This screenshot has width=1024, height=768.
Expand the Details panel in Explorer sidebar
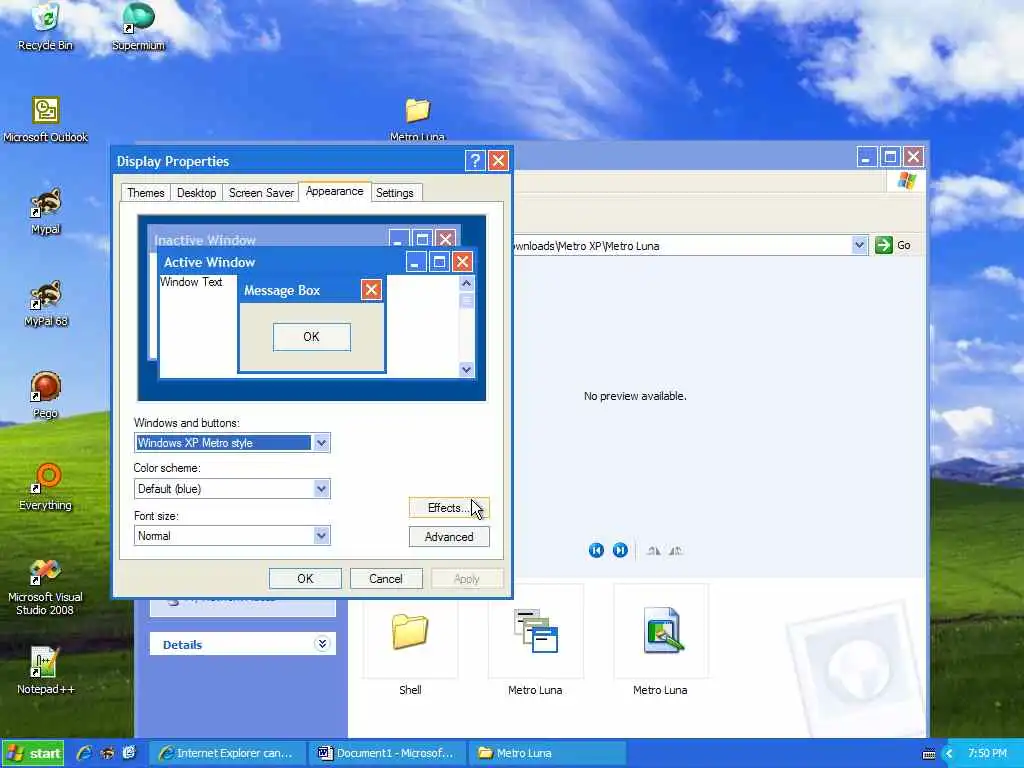tap(322, 644)
